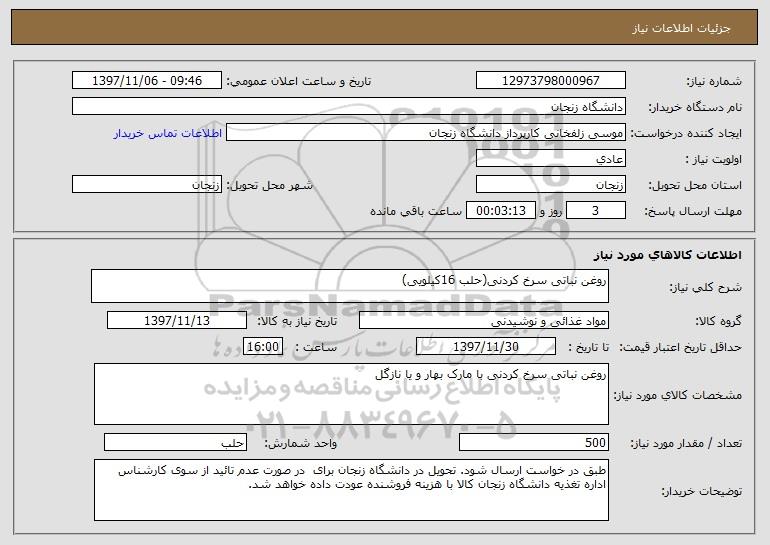Viewport: 770px width, 545px height.
Task: Click the delivery province field زنجان
Action: click(550, 185)
